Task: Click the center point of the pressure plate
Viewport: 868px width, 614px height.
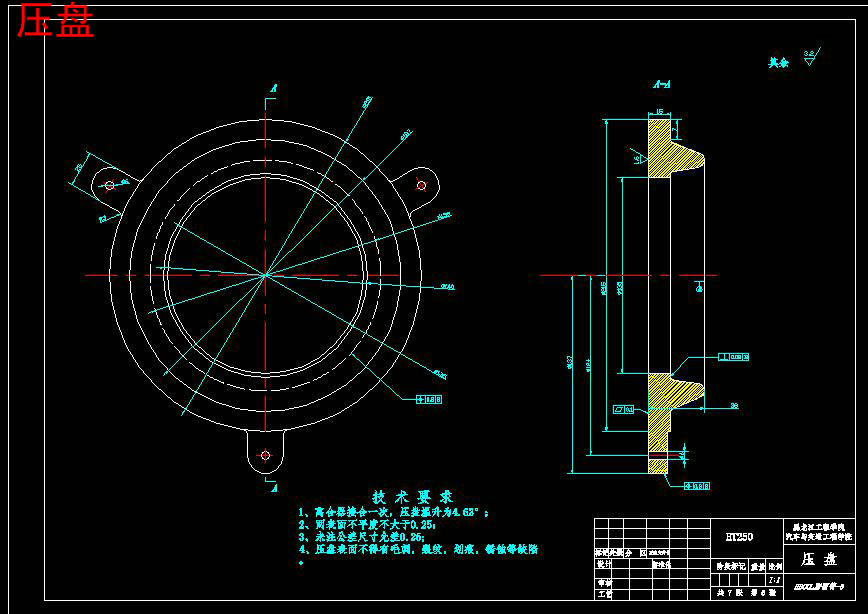Action: (x=266, y=275)
